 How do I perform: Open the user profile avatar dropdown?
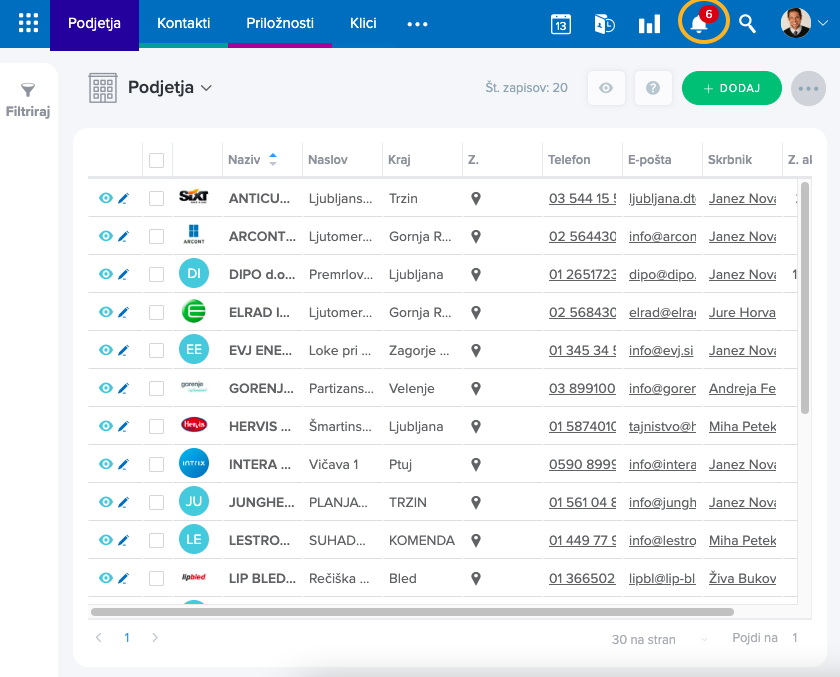click(x=805, y=24)
